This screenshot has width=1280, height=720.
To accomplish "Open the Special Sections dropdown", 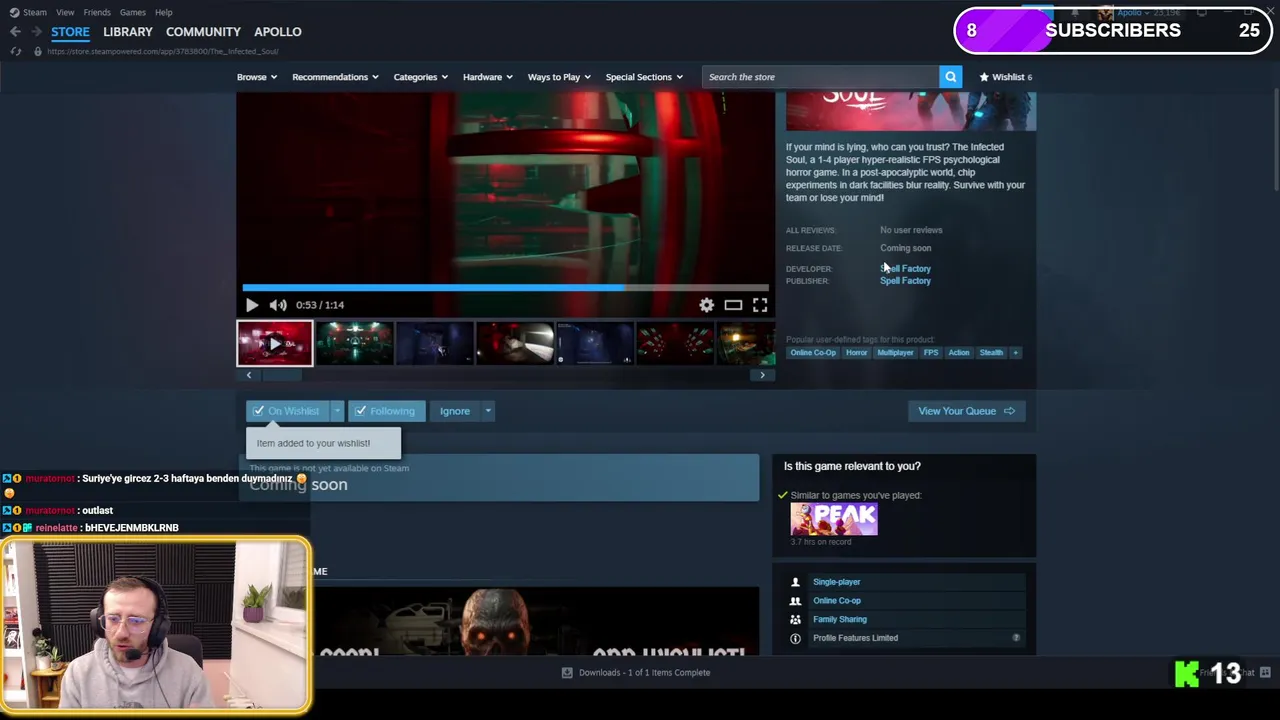I will [644, 77].
